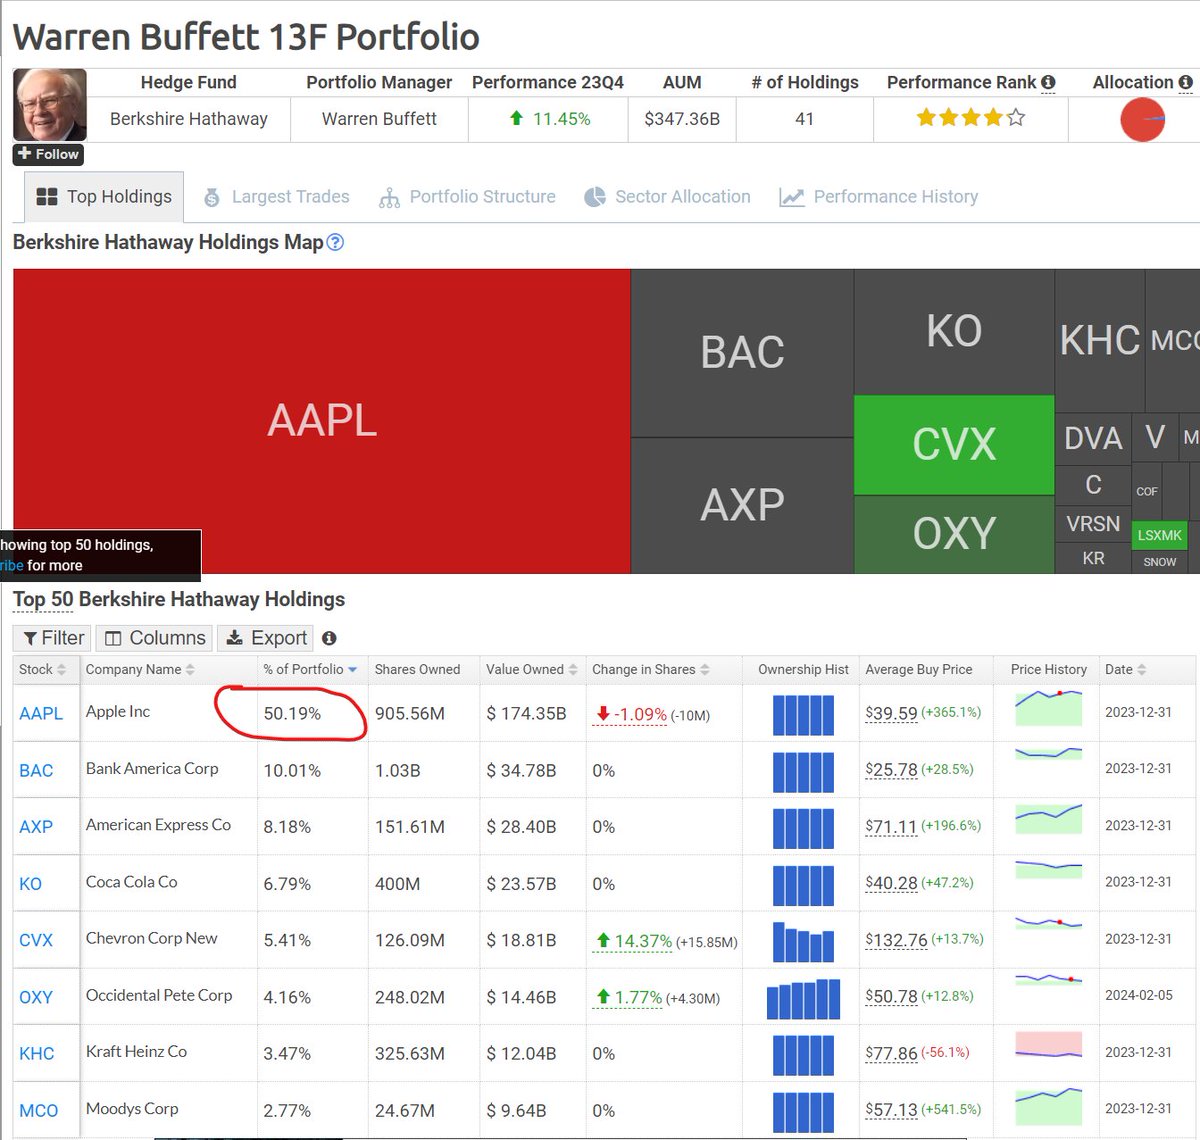Click Apple's -1.09% change in shares
This screenshot has width=1200, height=1140.
[x=630, y=714]
